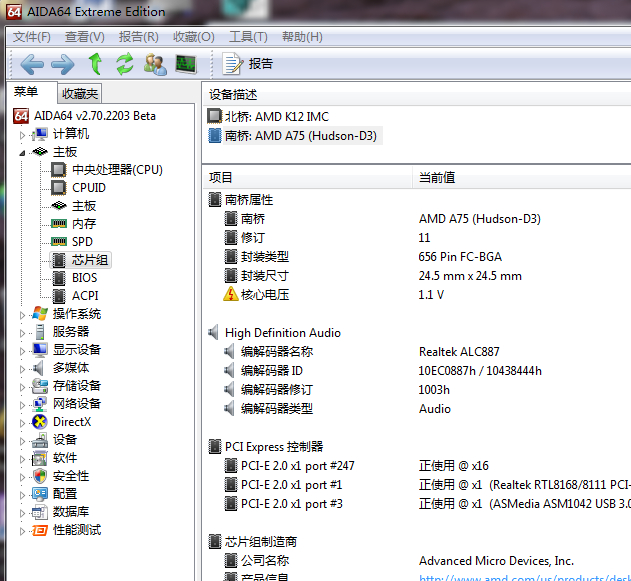Select 主板 child item under 主板
The image size is (631, 581).
click(84, 206)
